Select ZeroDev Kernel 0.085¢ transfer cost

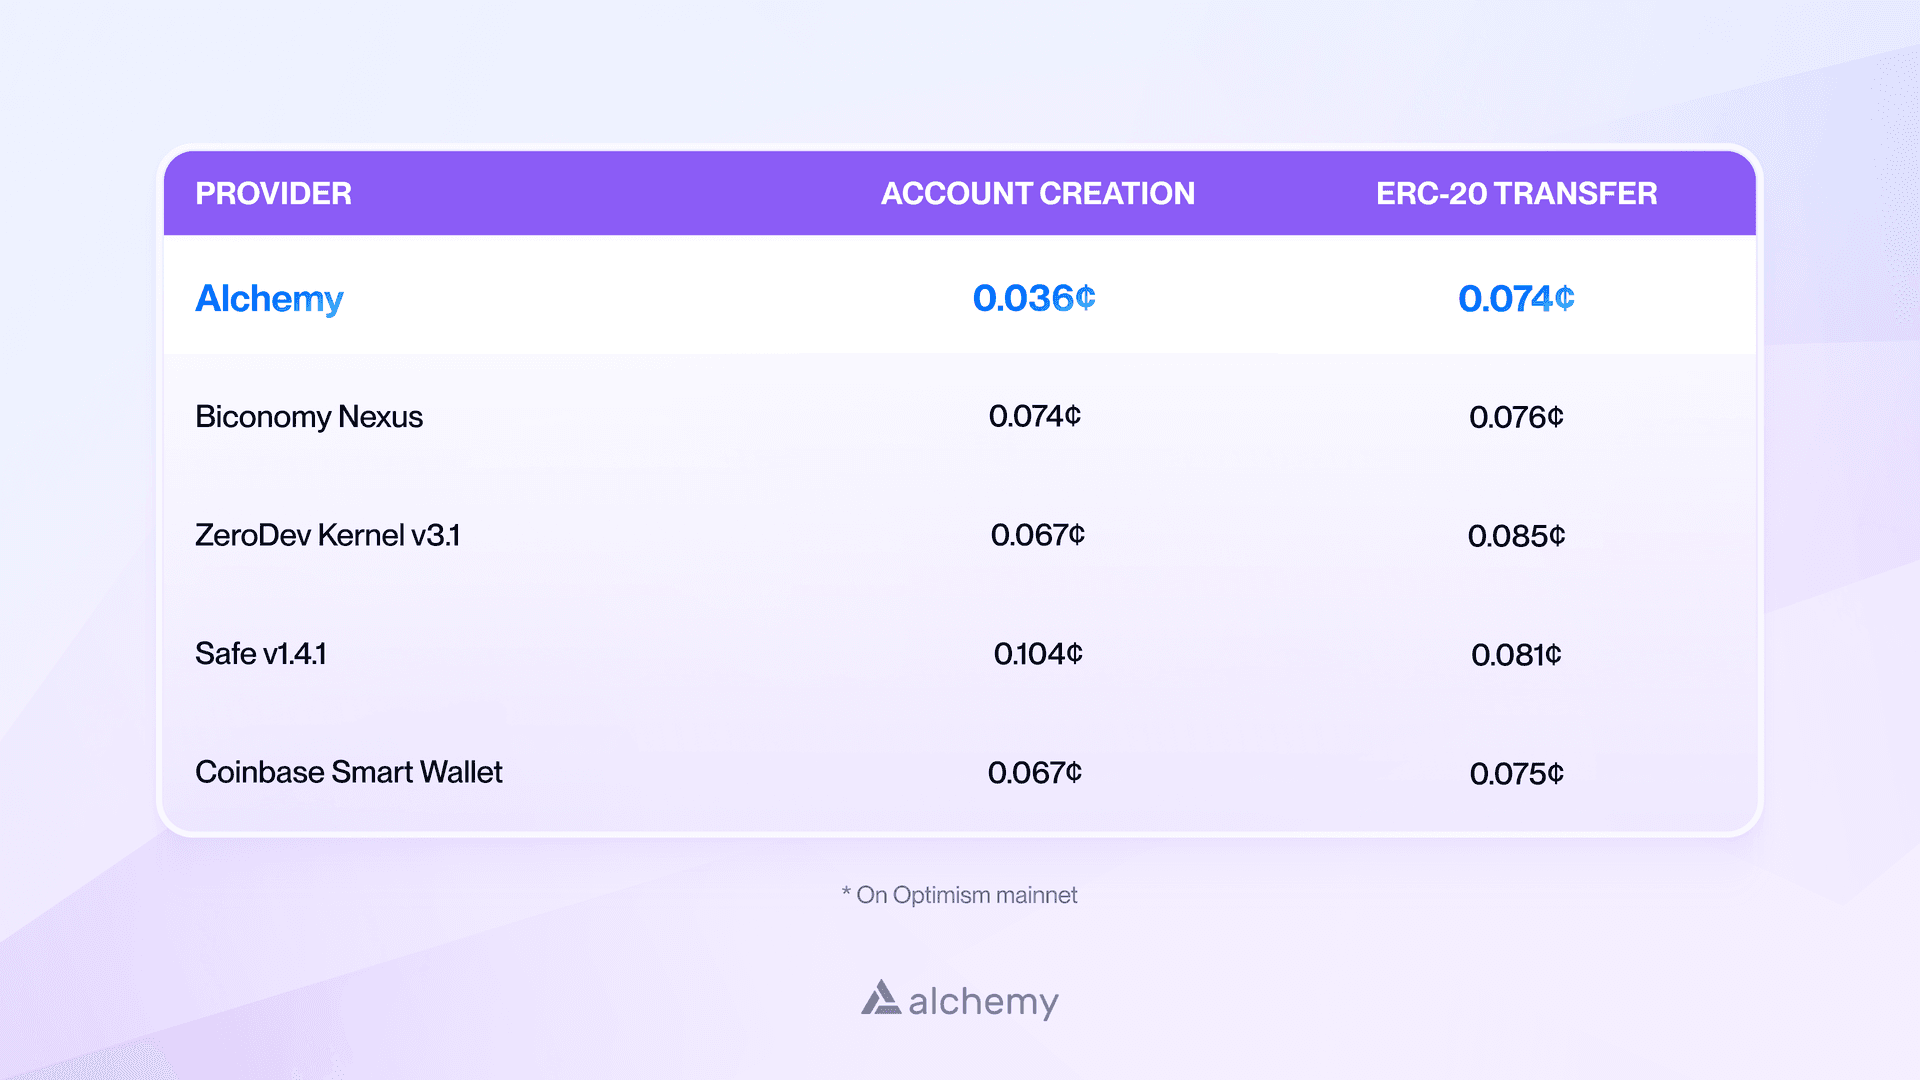click(1516, 536)
